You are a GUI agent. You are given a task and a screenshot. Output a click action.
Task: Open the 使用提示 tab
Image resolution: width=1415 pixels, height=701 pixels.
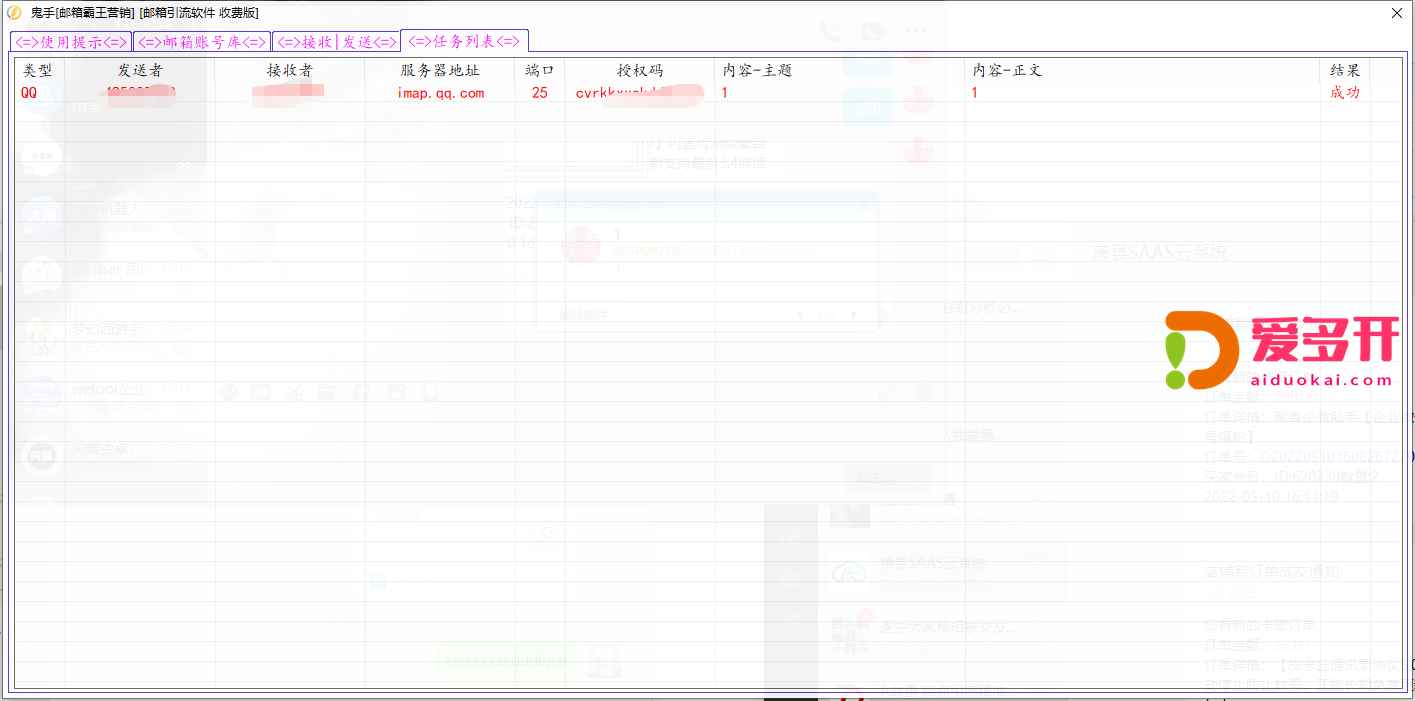pyautogui.click(x=71, y=42)
